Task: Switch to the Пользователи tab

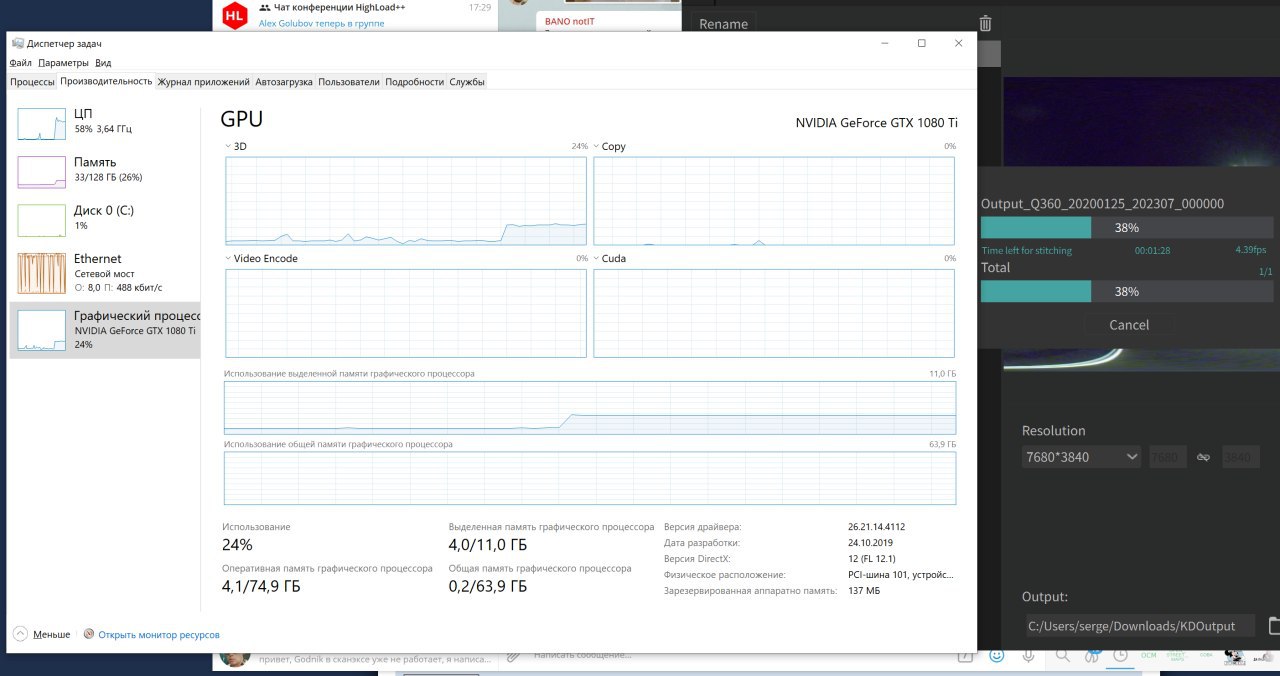Action: [349, 82]
